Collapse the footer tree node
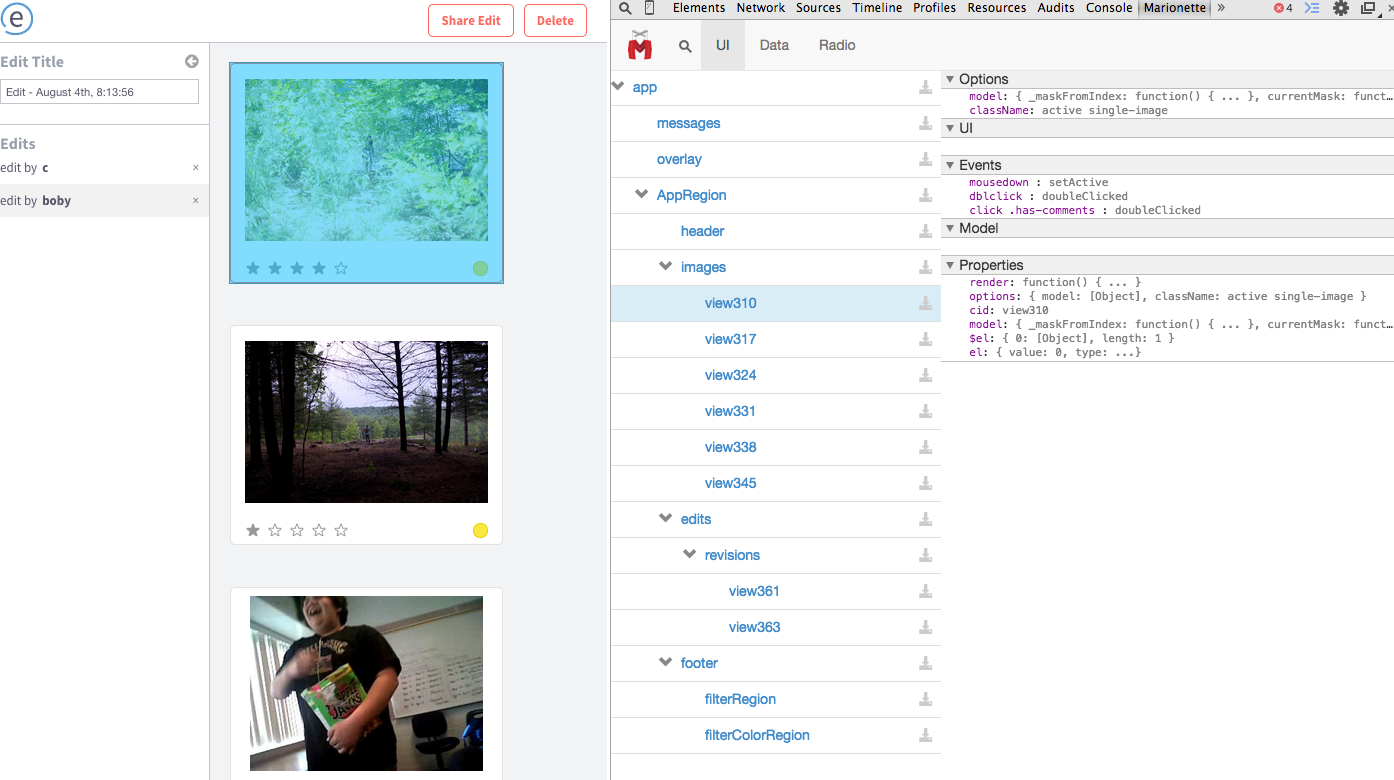1394x780 pixels. click(666, 663)
